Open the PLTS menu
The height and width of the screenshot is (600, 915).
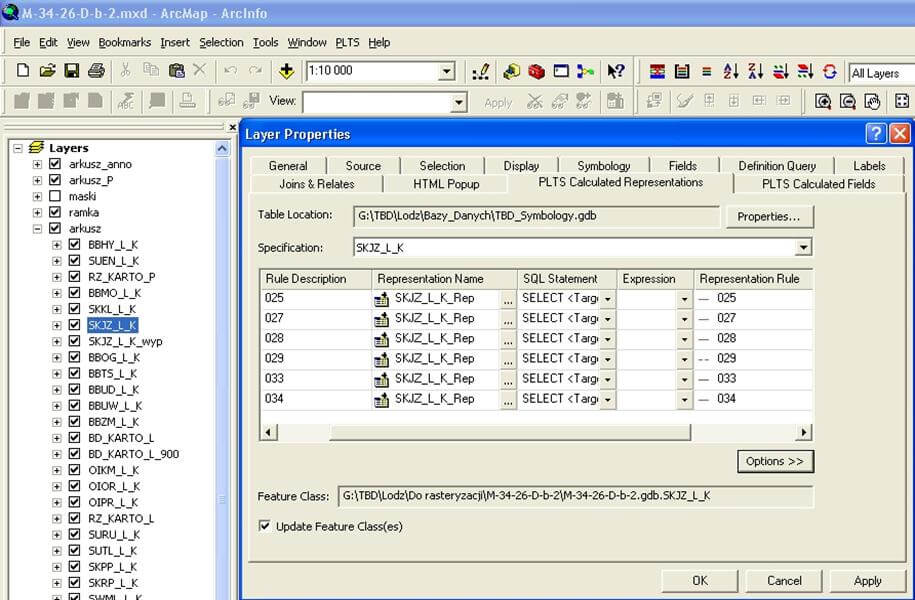pyautogui.click(x=347, y=43)
